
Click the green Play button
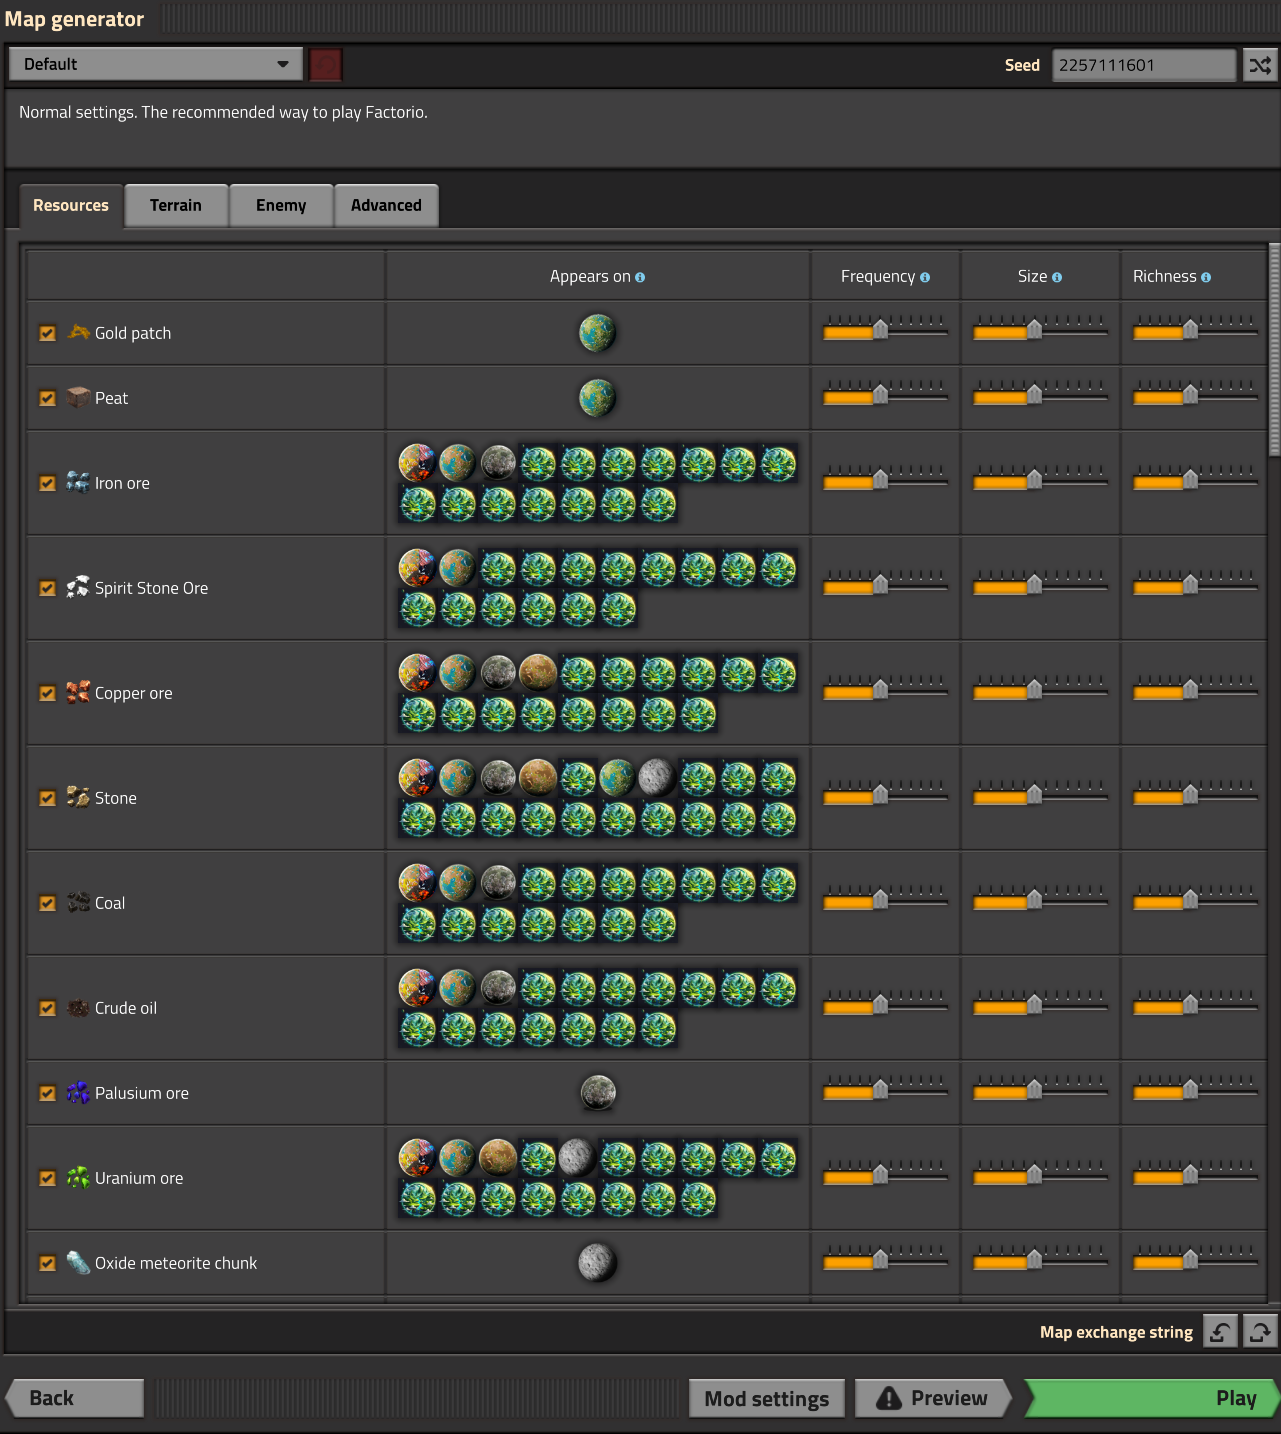(1152, 1398)
